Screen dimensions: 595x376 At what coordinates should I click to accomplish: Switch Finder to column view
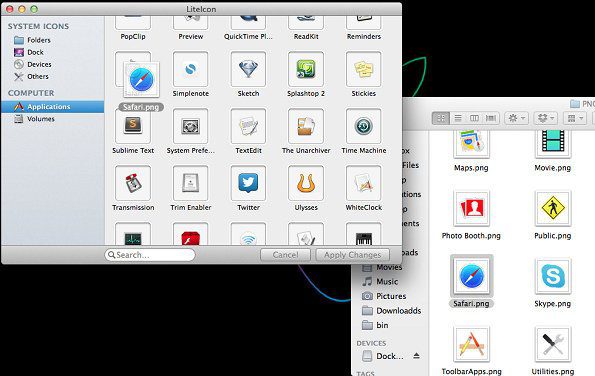474,118
